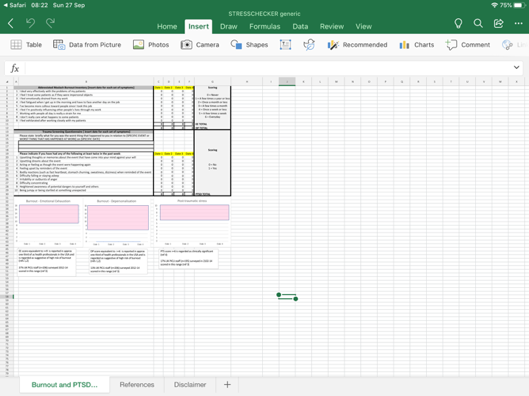
Task: Open the Review tab
Action: (332, 26)
